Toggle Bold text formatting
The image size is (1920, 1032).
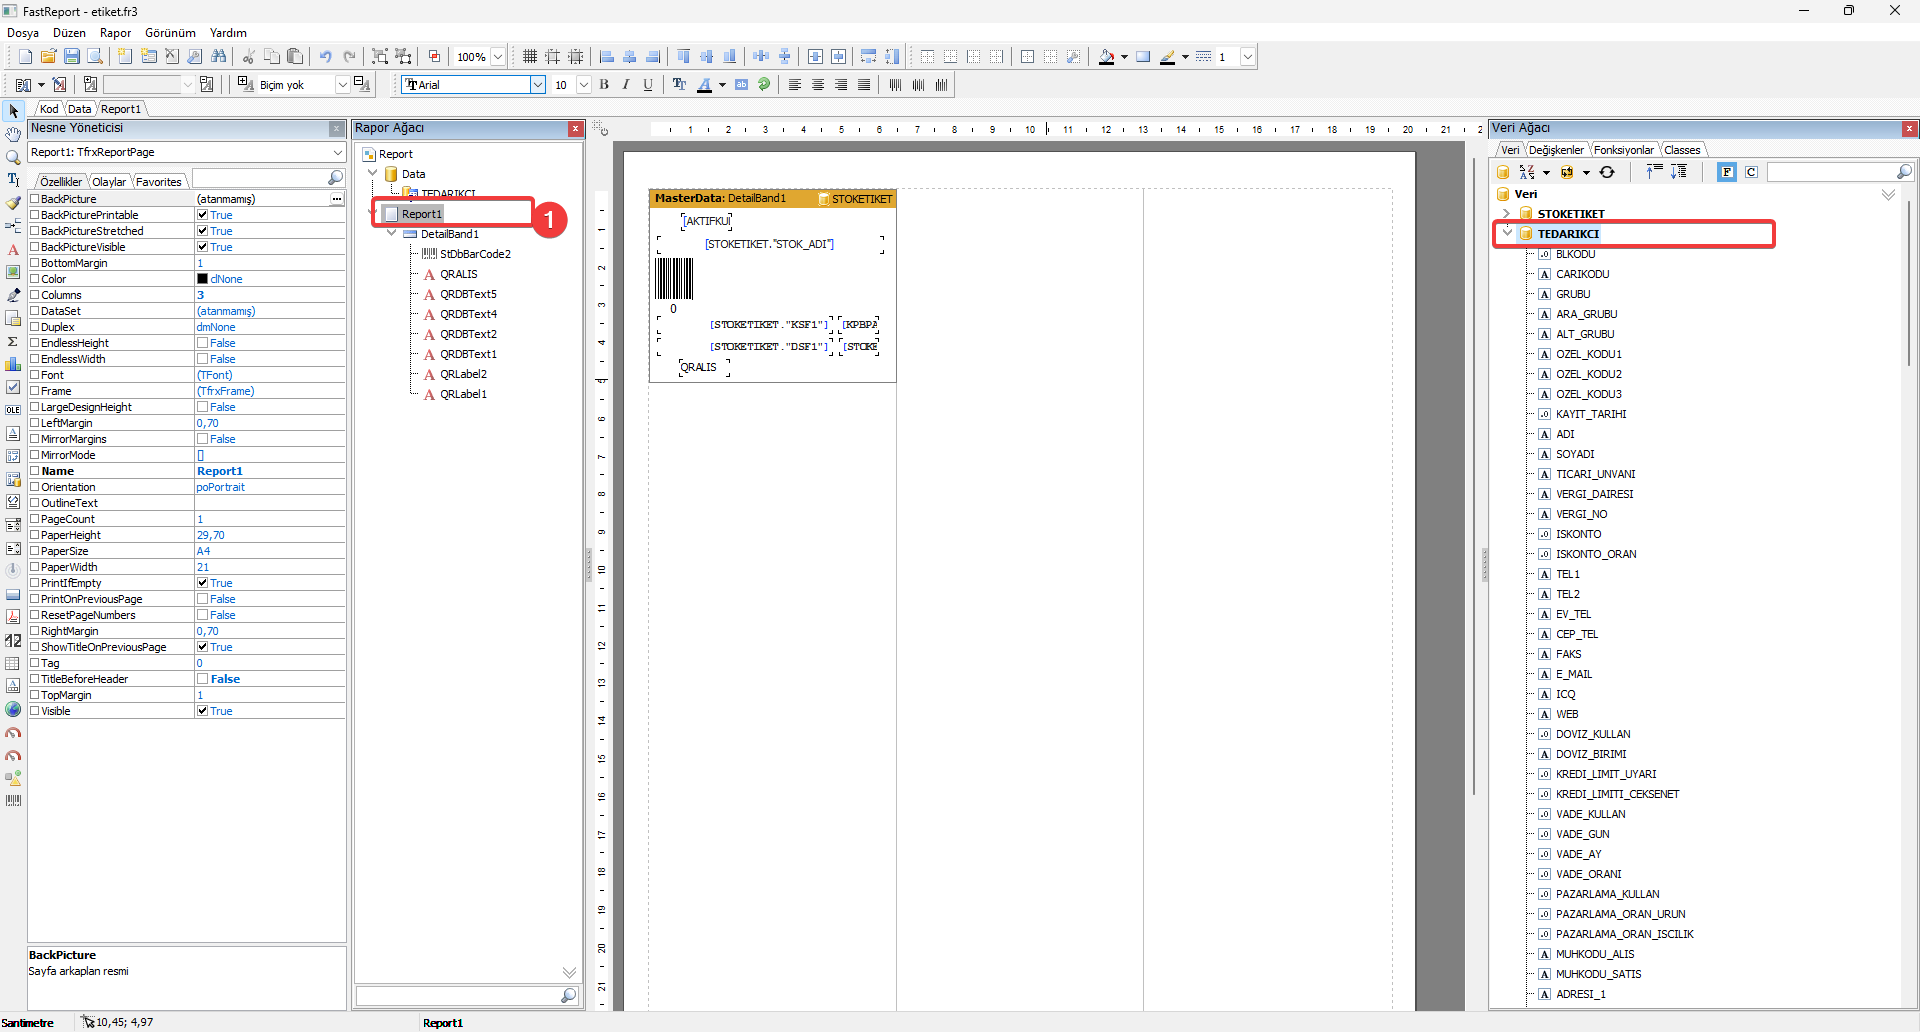tap(604, 85)
